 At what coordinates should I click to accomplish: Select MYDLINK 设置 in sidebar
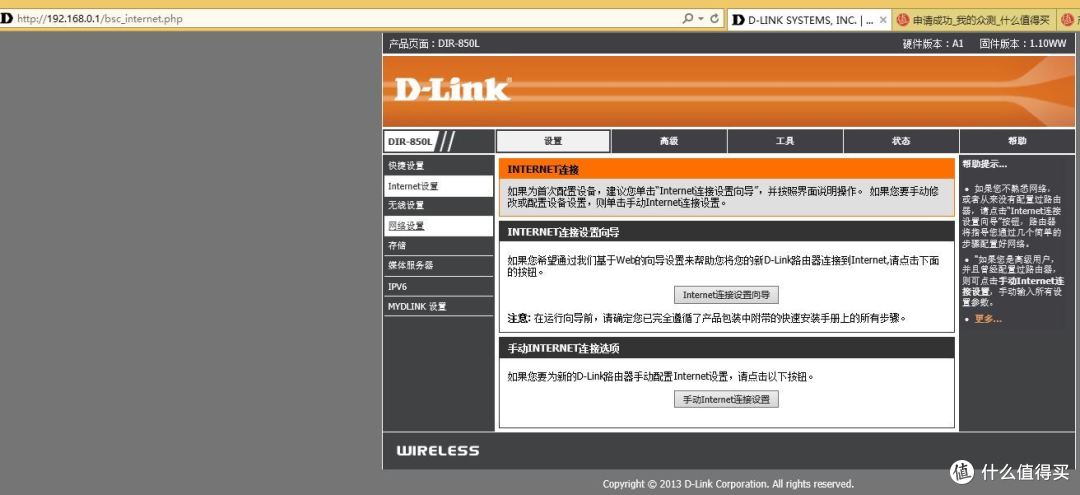pos(438,306)
